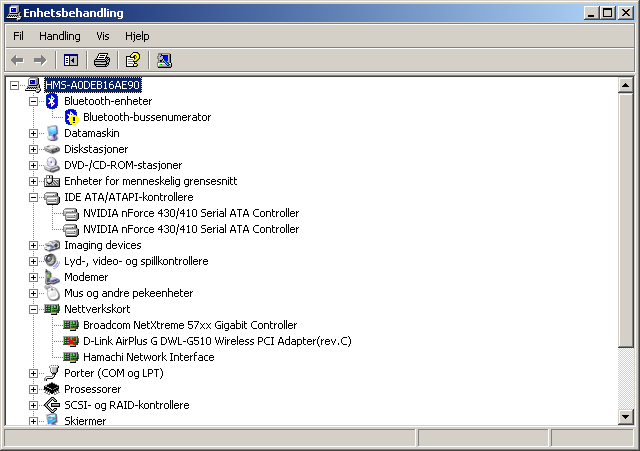Maximize the Enhetsbehandling window
640x451 pixels.
(607, 13)
